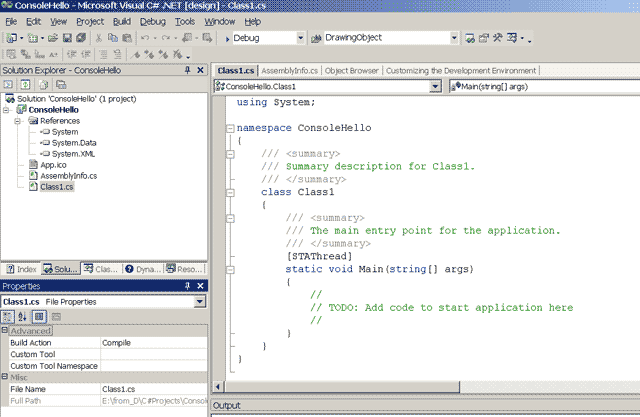The image size is (640, 417).
Task: Click Properties icon in Solution Explorer toolbar
Action: (61, 85)
